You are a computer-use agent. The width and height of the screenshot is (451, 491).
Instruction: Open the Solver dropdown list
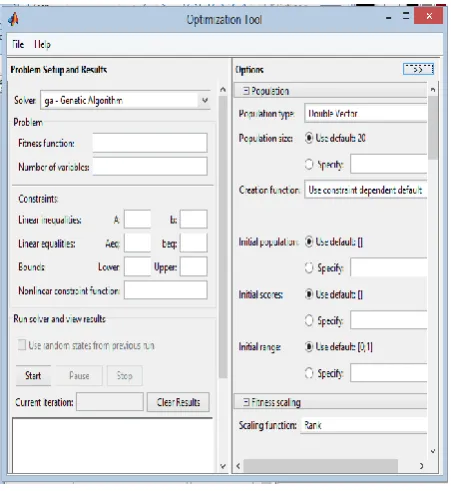[125, 100]
